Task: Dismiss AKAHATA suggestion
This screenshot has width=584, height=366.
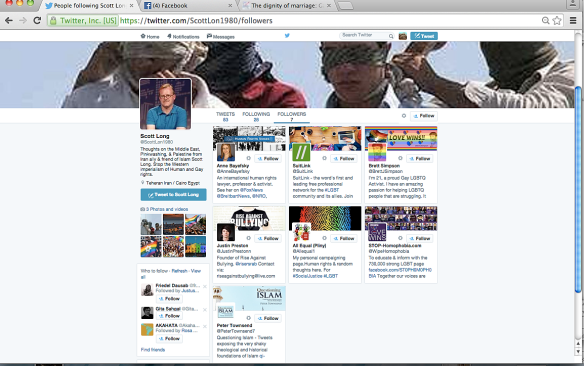Action: tap(204, 326)
